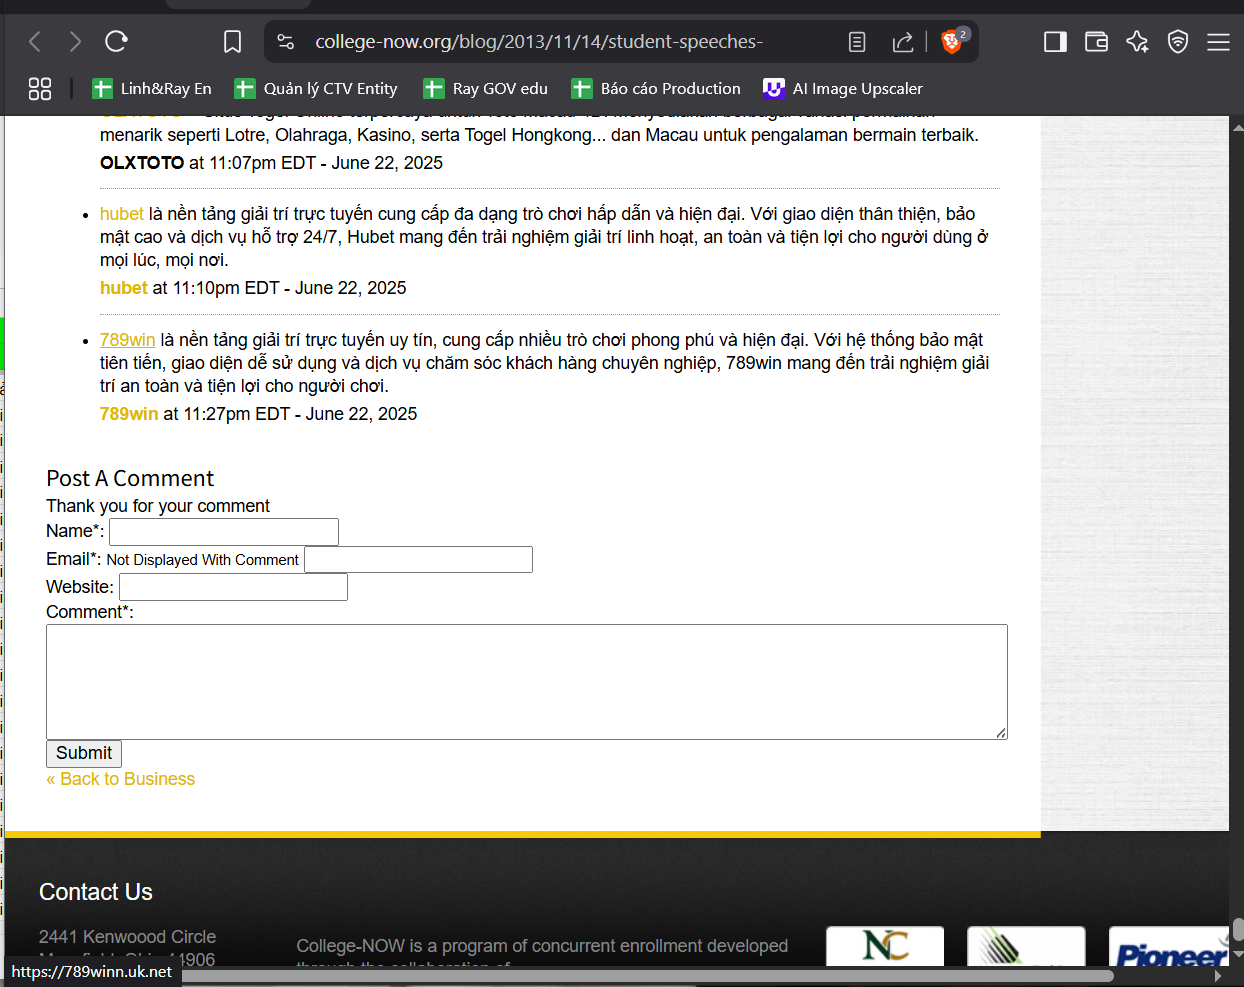Image resolution: width=1244 pixels, height=987 pixels.
Task: Click the Post A Comment heading
Action: coord(130,478)
